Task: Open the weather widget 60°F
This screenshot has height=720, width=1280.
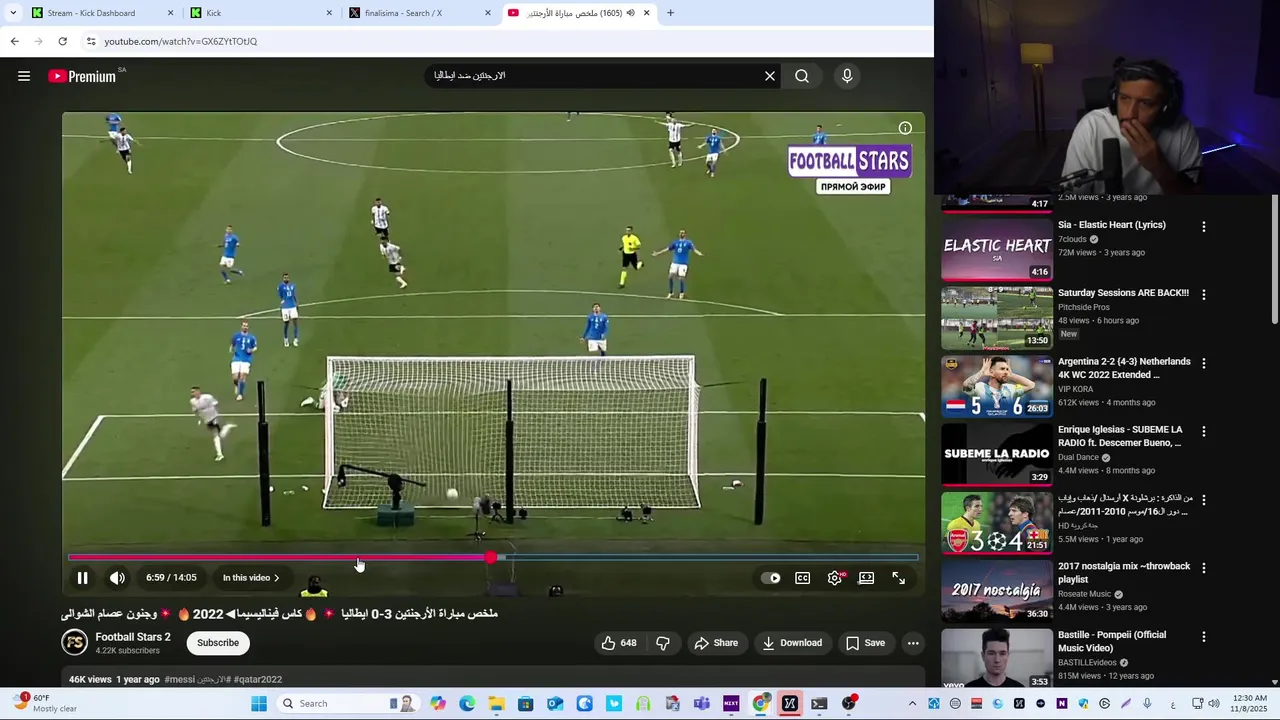Action: 45,703
